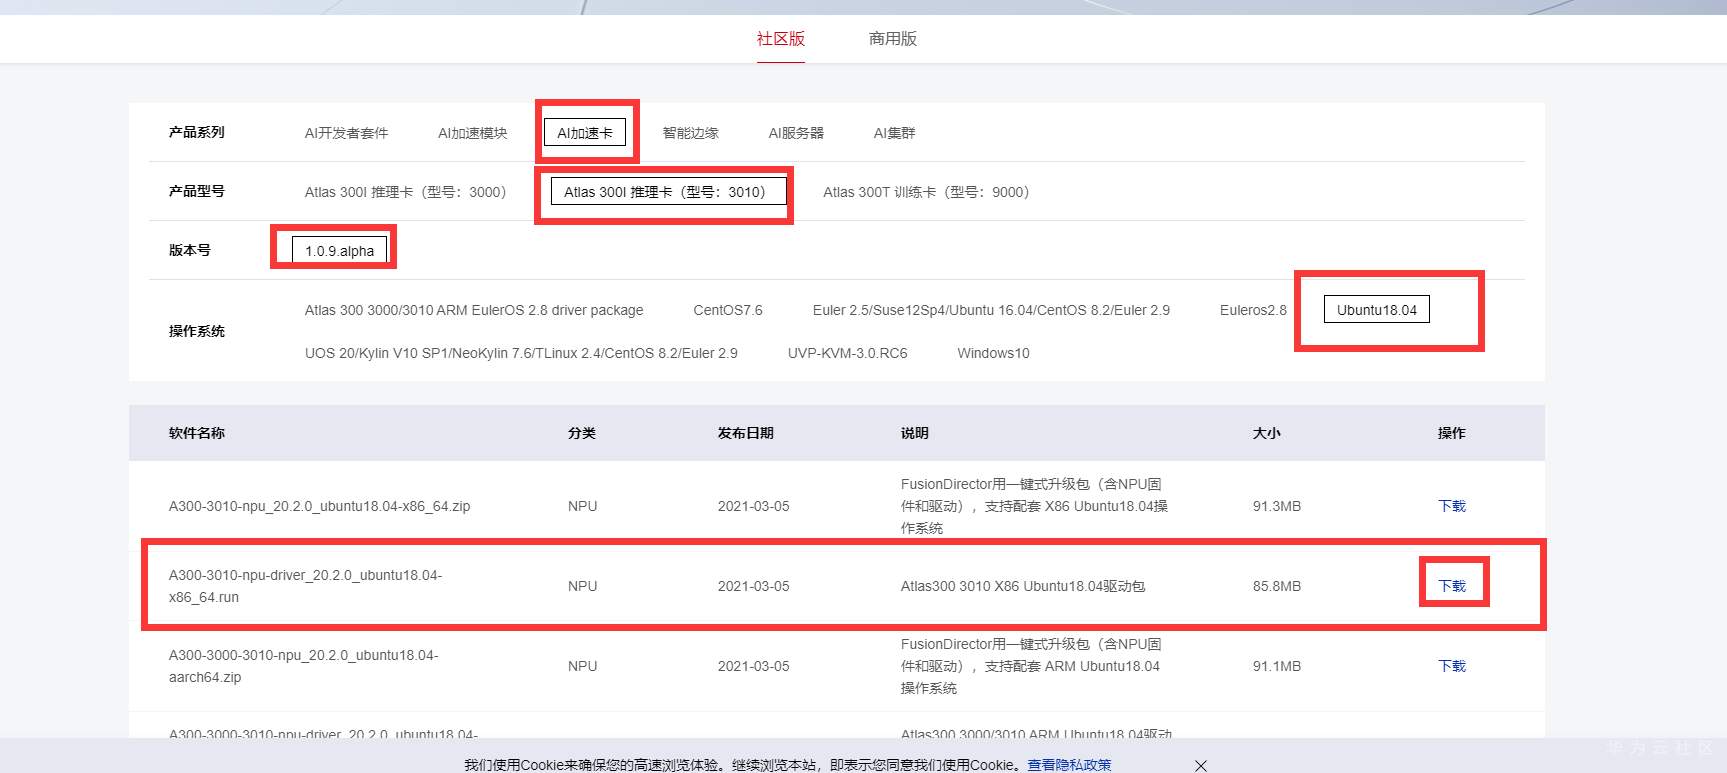The image size is (1727, 773).
Task: Switch to the 商用版 tab
Action: coord(893,39)
